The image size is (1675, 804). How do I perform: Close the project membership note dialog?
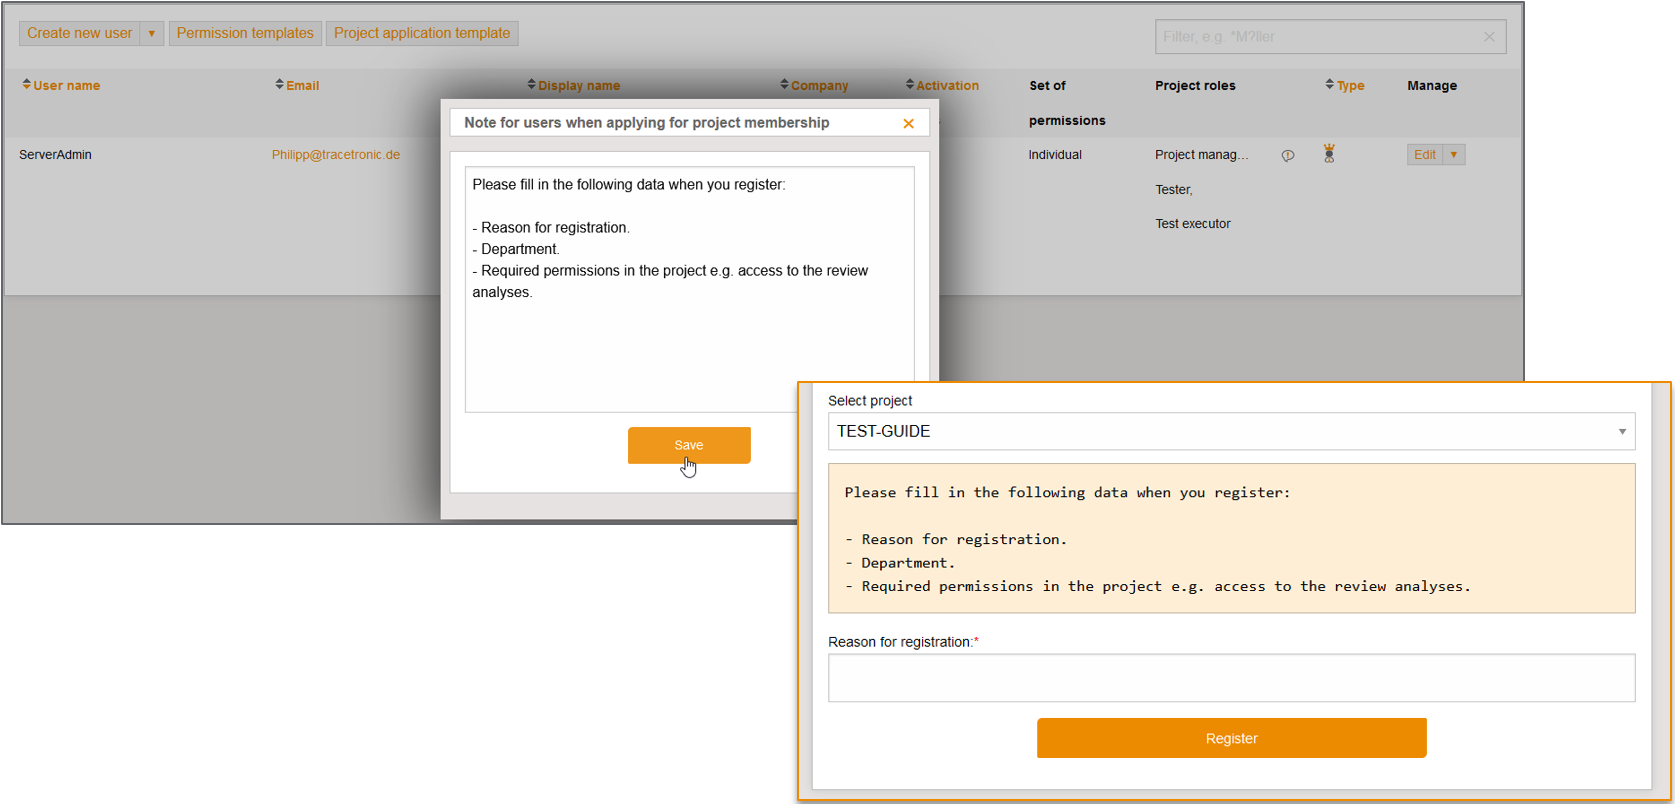coord(909,124)
